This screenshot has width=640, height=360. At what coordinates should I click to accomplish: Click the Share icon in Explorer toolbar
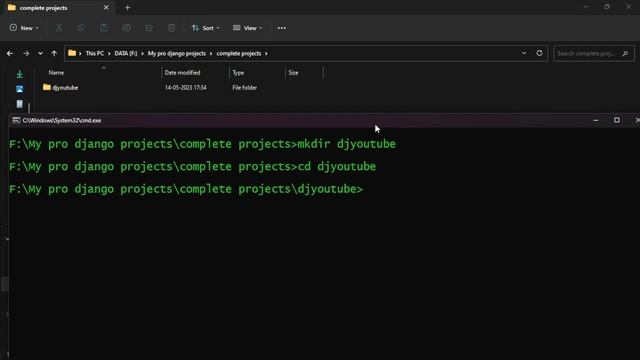149,28
